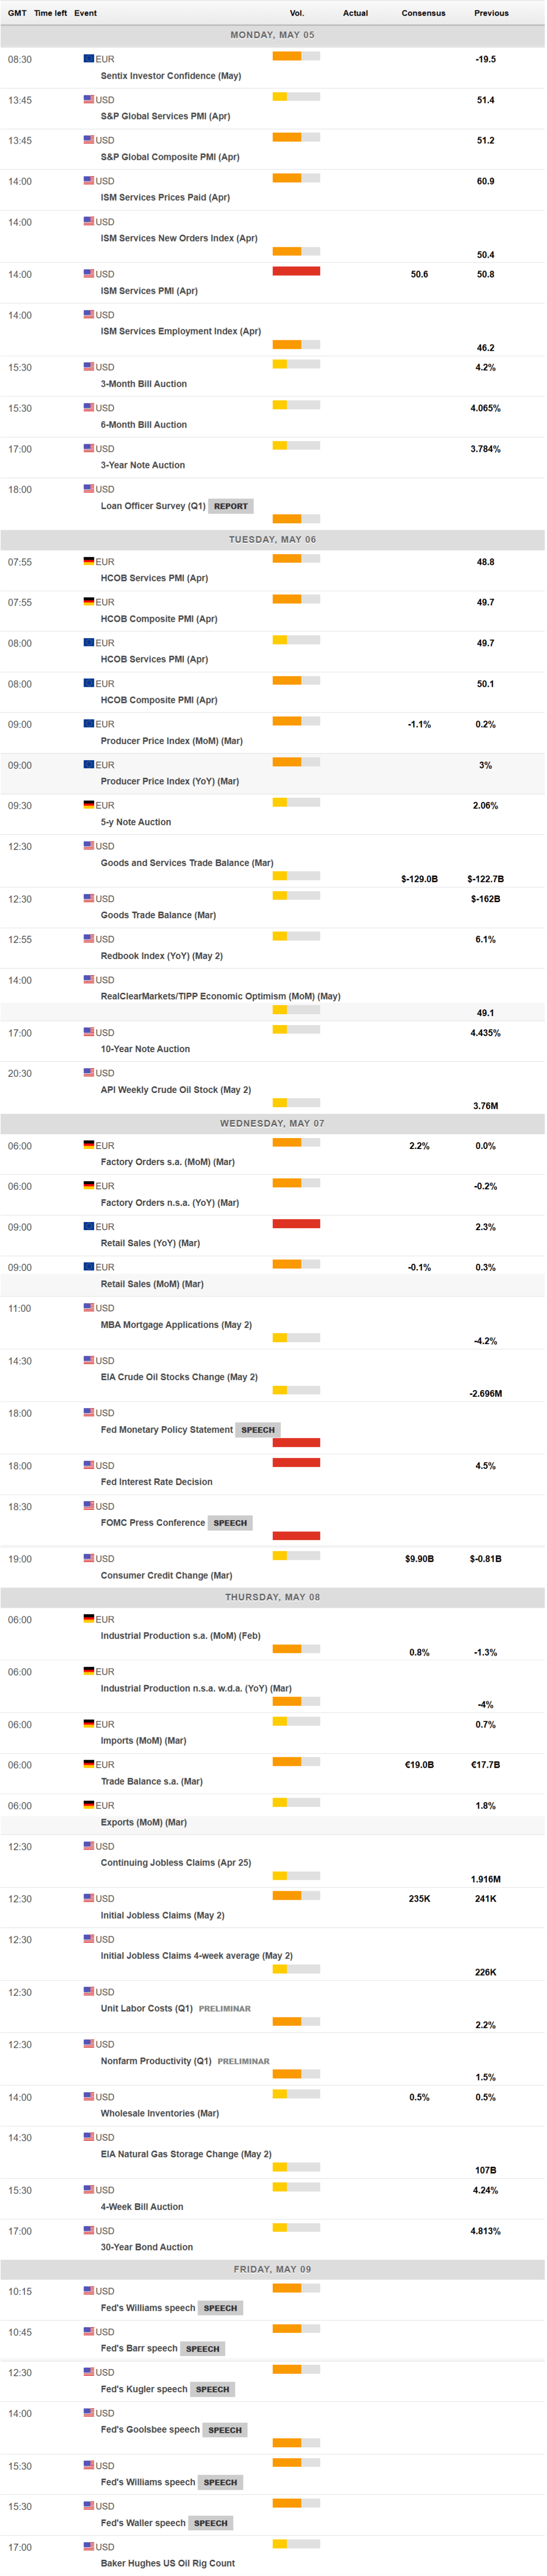Click the Wednesday, May 07 date header
Image resolution: width=547 pixels, height=2576 pixels.
point(272,1123)
